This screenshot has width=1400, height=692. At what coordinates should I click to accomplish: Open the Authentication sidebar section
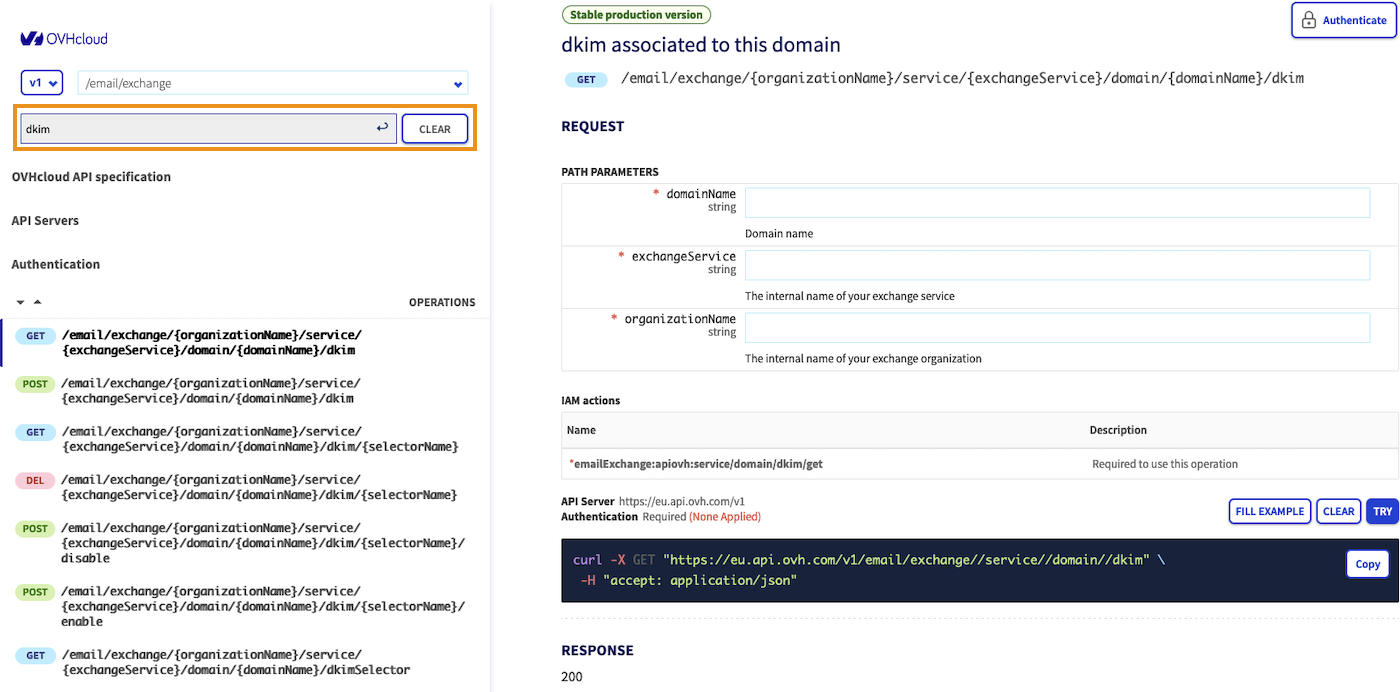[x=56, y=265]
